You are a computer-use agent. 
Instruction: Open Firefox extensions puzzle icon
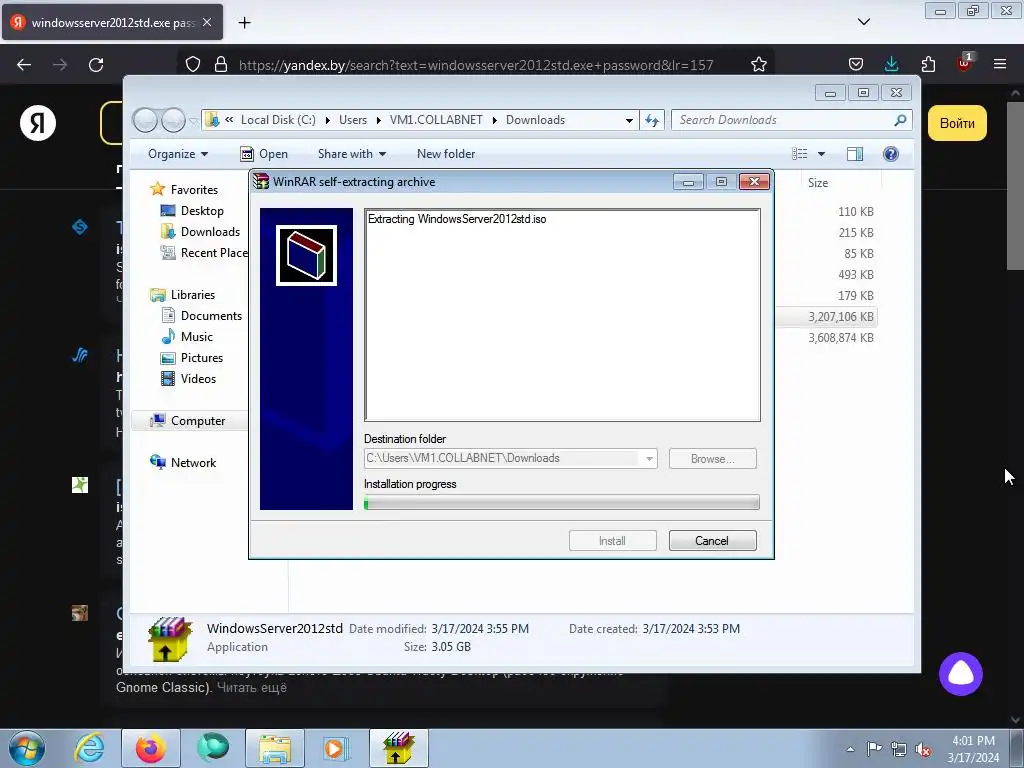(928, 64)
